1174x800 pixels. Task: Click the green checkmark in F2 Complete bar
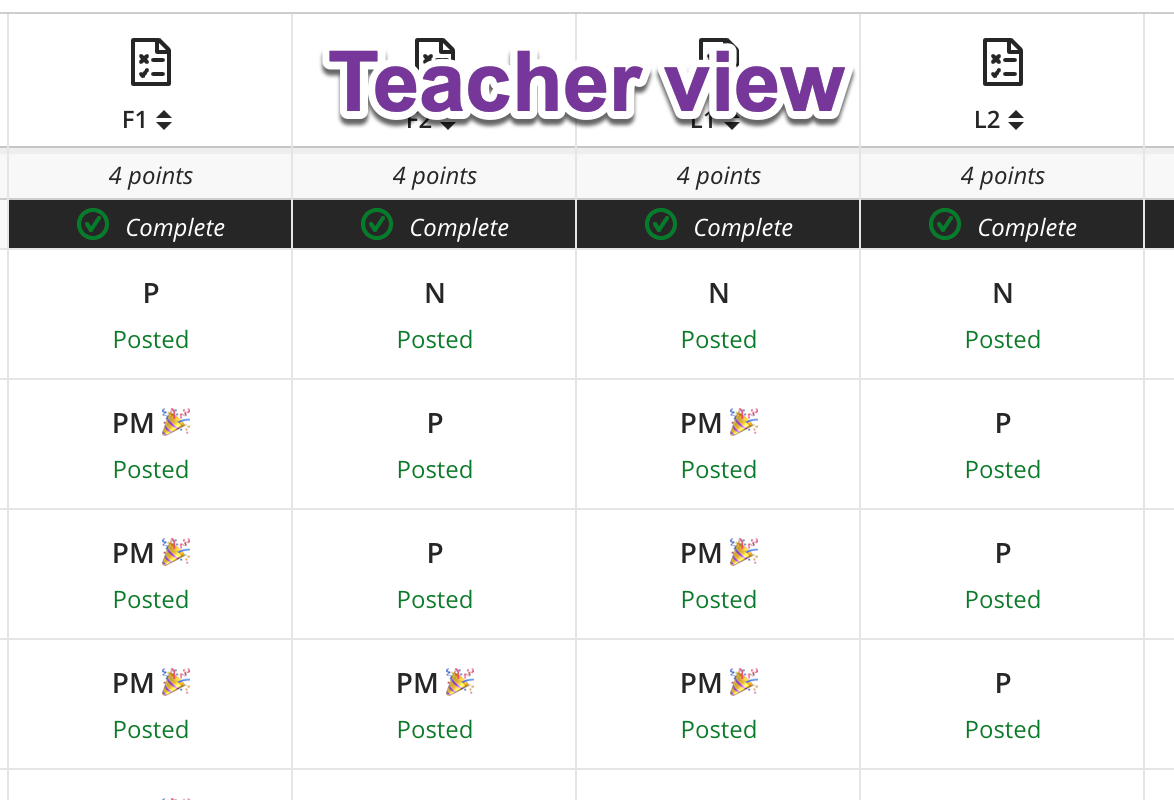click(x=377, y=224)
